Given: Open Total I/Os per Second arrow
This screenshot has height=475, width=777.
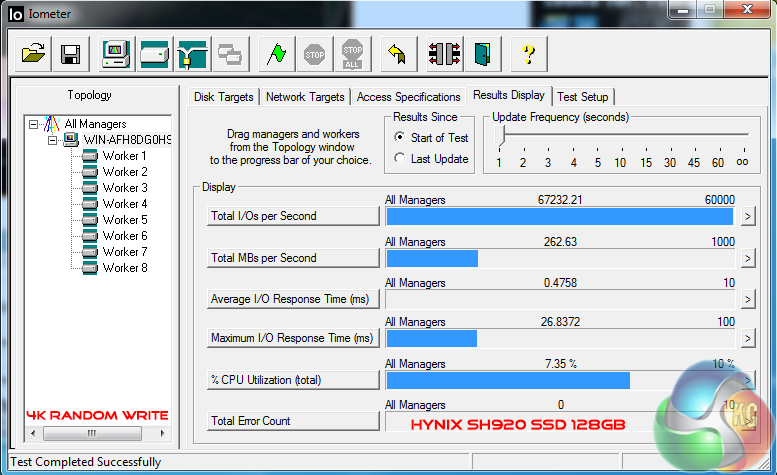Looking at the screenshot, I should point(748,216).
